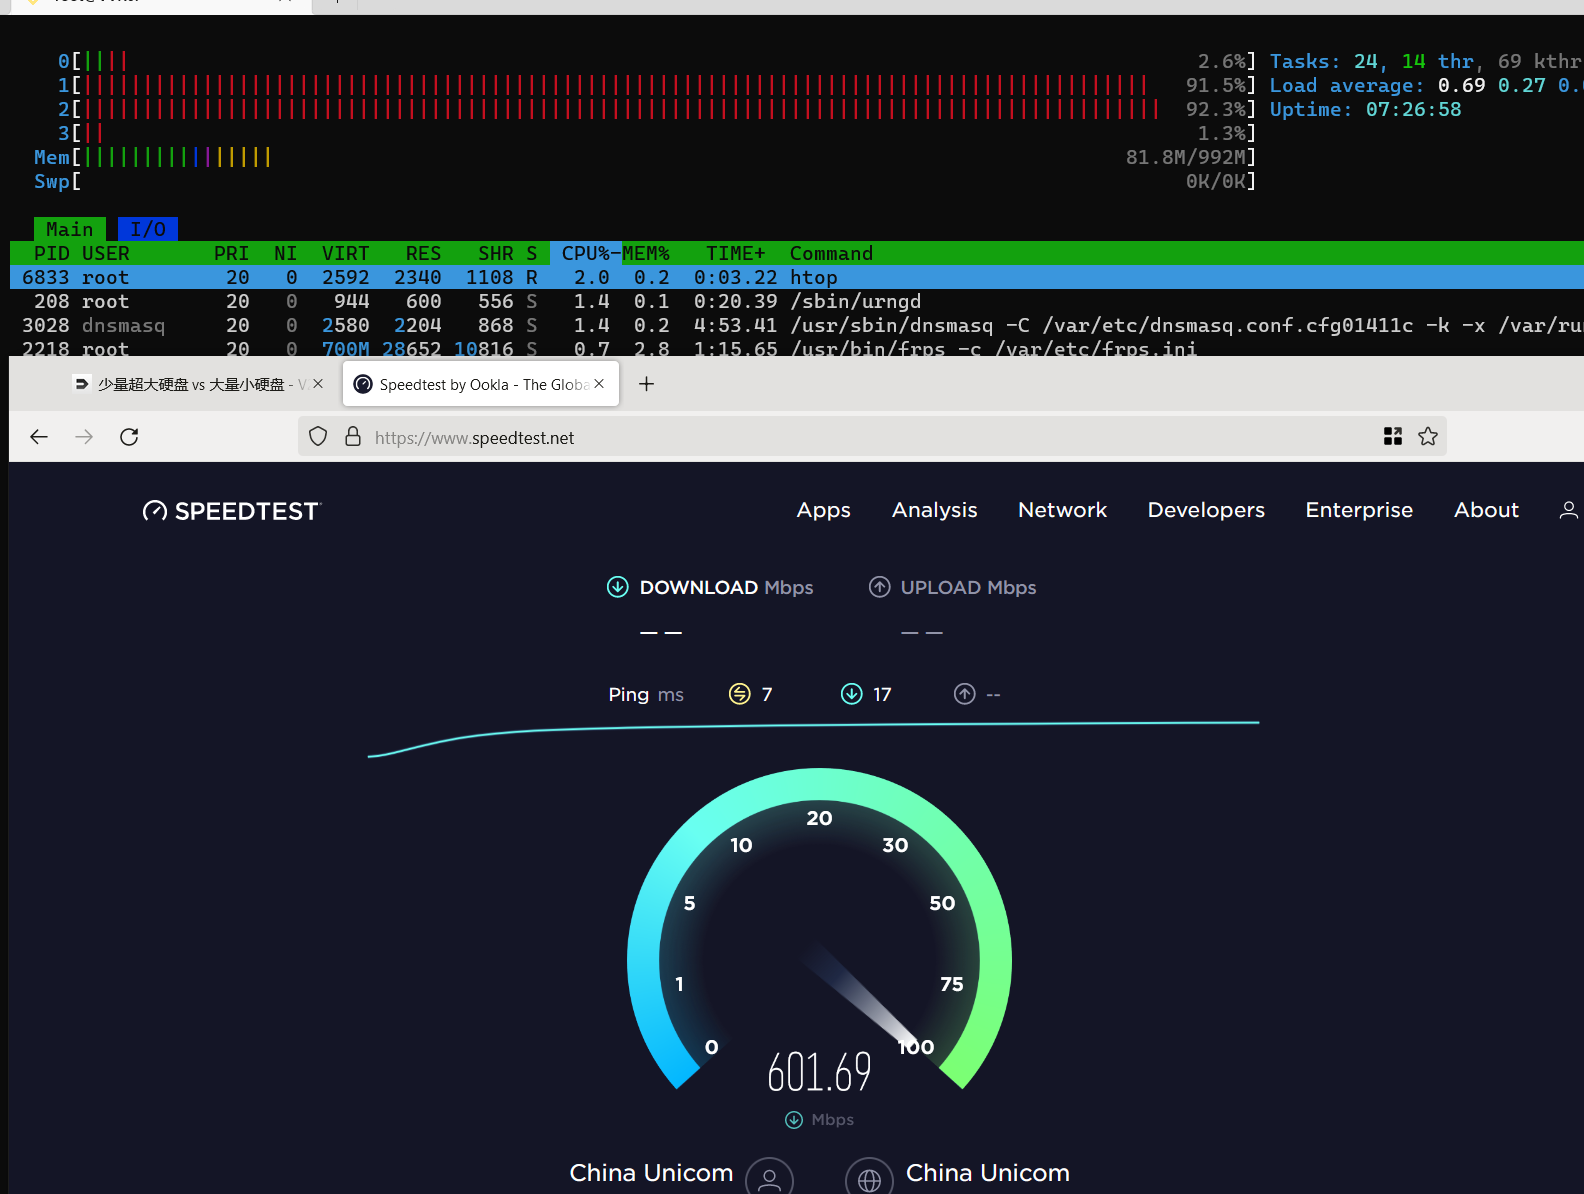1584x1194 pixels.
Task: Switch to htop I/O tab
Action: 147,229
